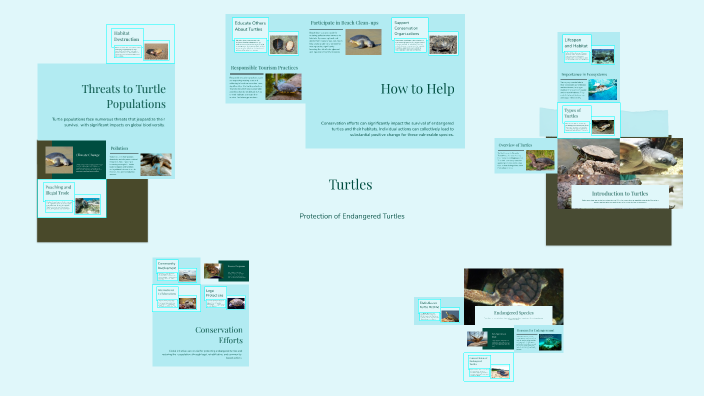The width and height of the screenshot is (704, 396).
Task: Open the Legal Protections subtopic
Action: coord(215,293)
